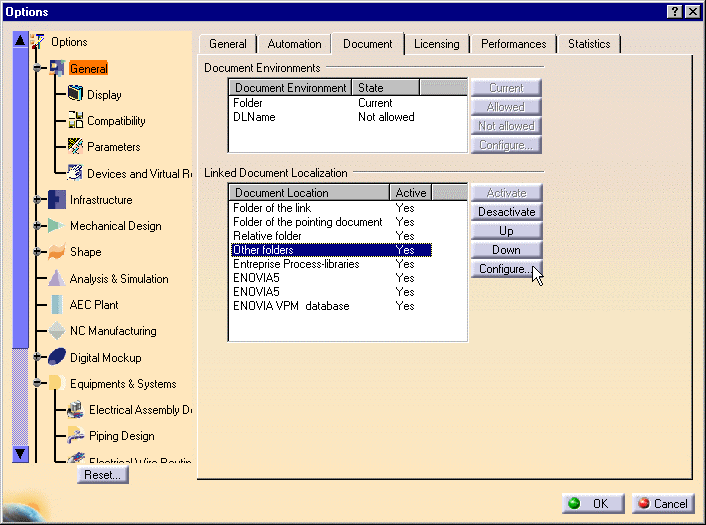Screen dimensions: 706x525
Task: Click OK to confirm options
Action: (x=592, y=503)
